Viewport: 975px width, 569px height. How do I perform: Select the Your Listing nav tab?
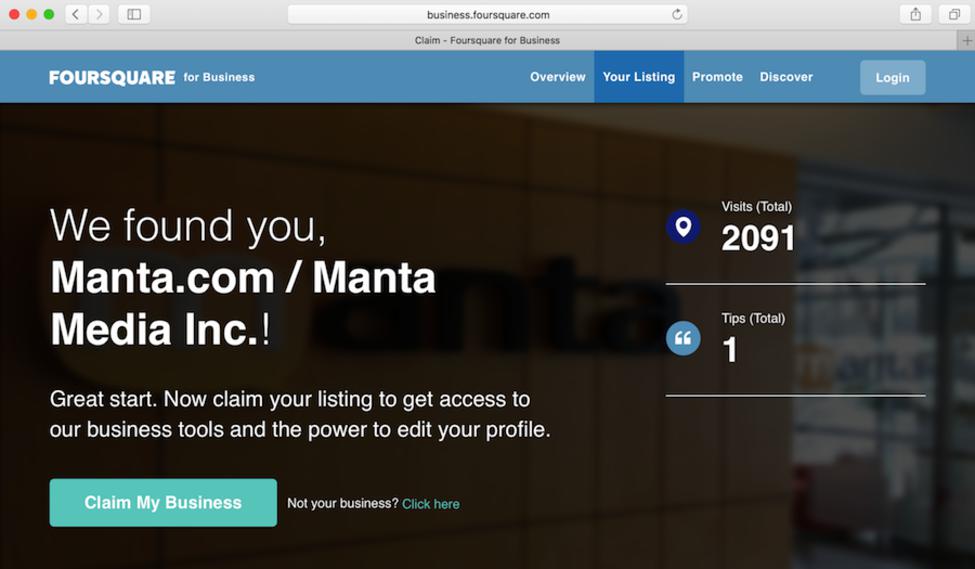pyautogui.click(x=639, y=77)
